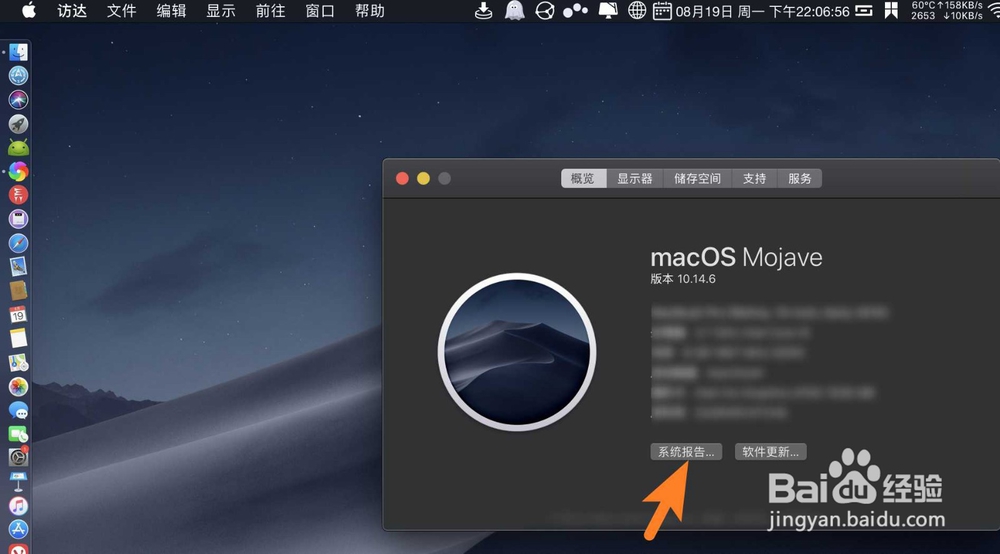Open Photos app in the dock
1000x554 pixels.
[x=18, y=386]
